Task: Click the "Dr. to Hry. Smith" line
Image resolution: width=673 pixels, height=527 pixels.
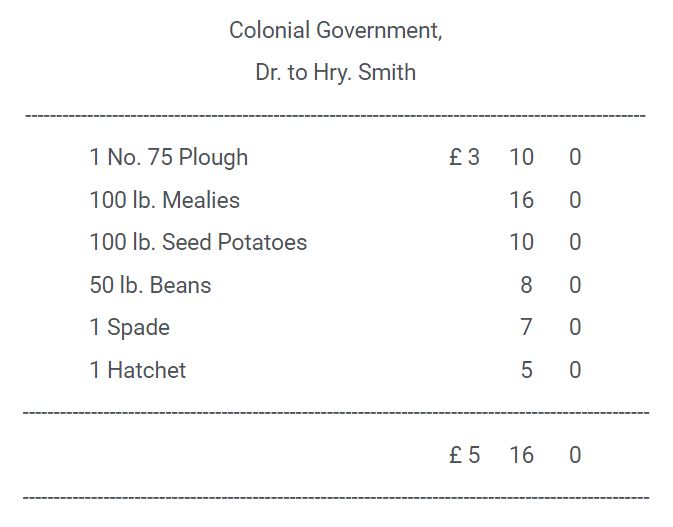Action: [x=335, y=73]
